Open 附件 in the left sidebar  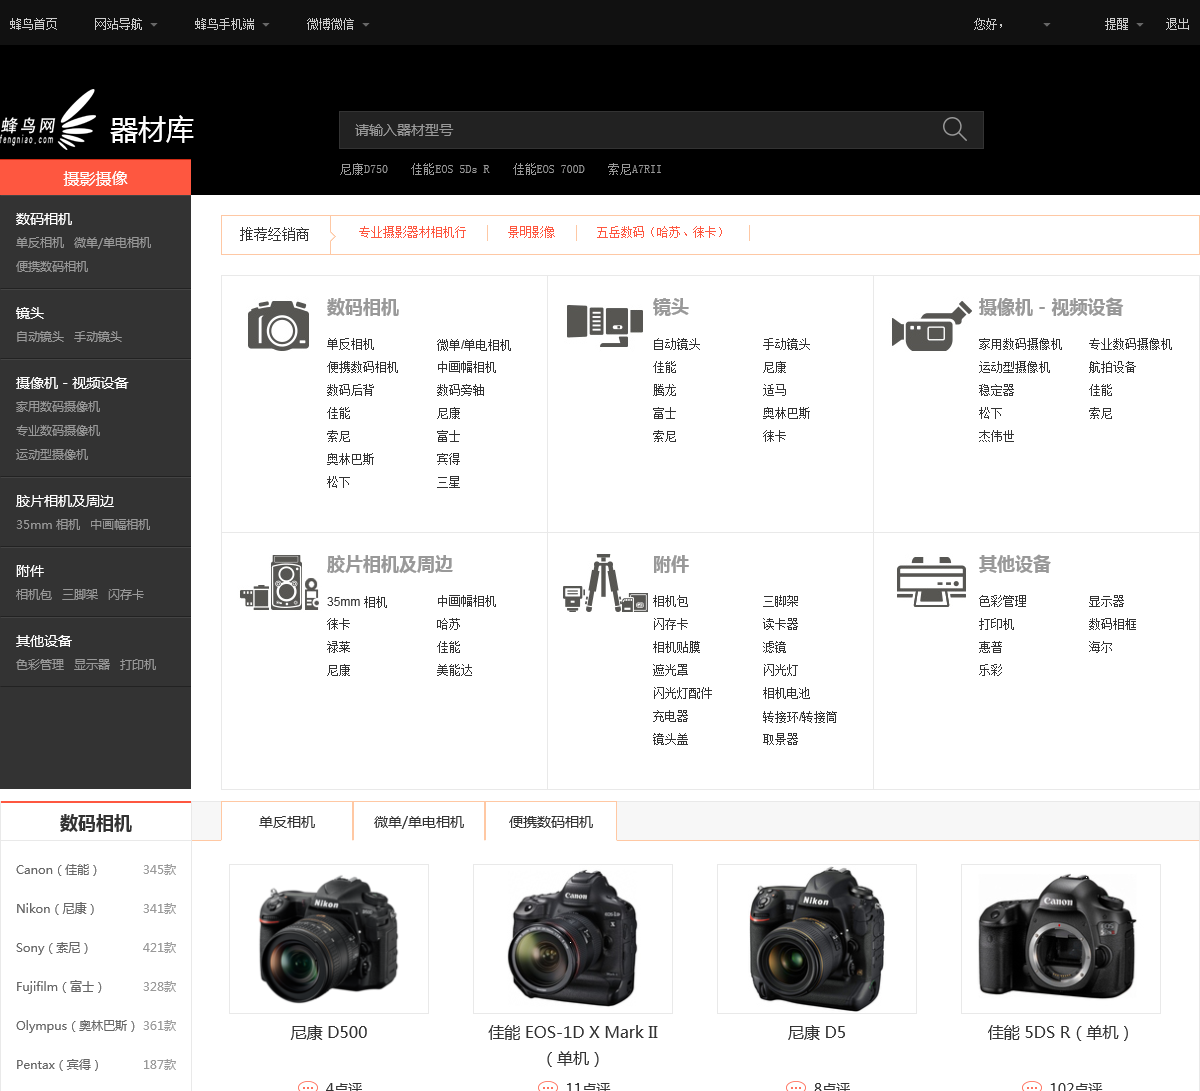point(30,571)
